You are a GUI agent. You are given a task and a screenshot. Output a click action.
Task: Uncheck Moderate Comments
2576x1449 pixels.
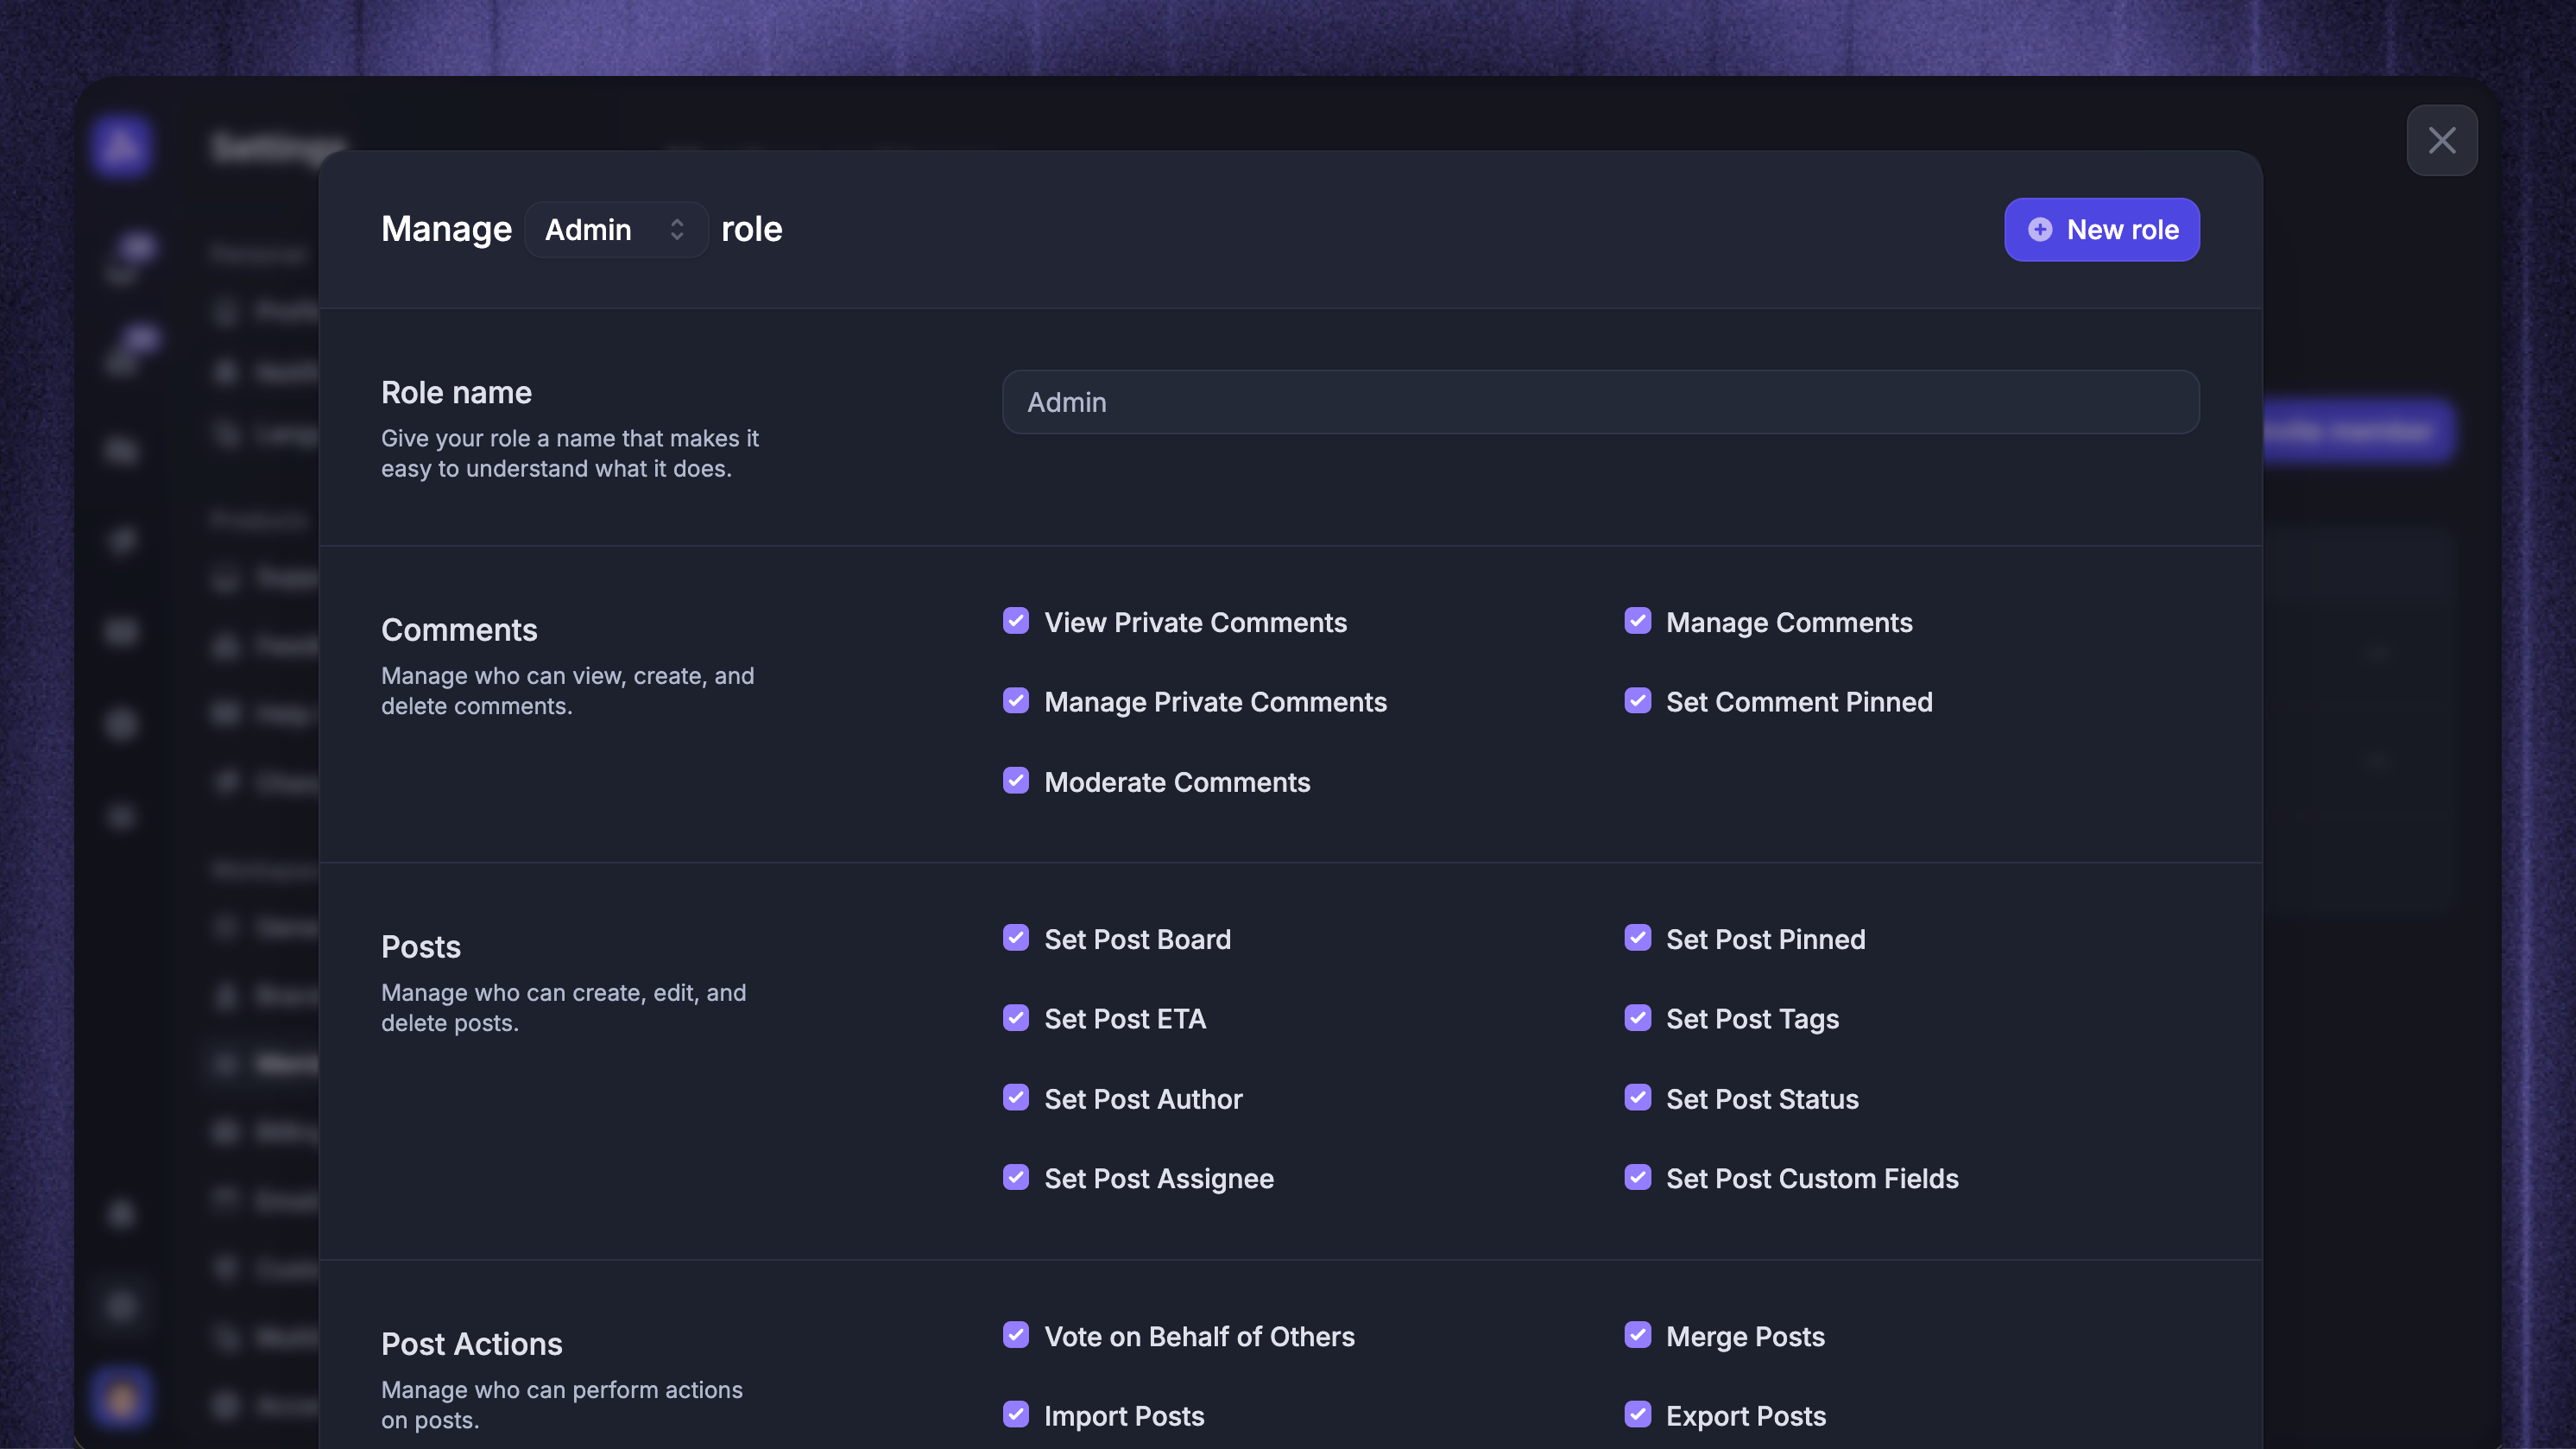pyautogui.click(x=1016, y=781)
